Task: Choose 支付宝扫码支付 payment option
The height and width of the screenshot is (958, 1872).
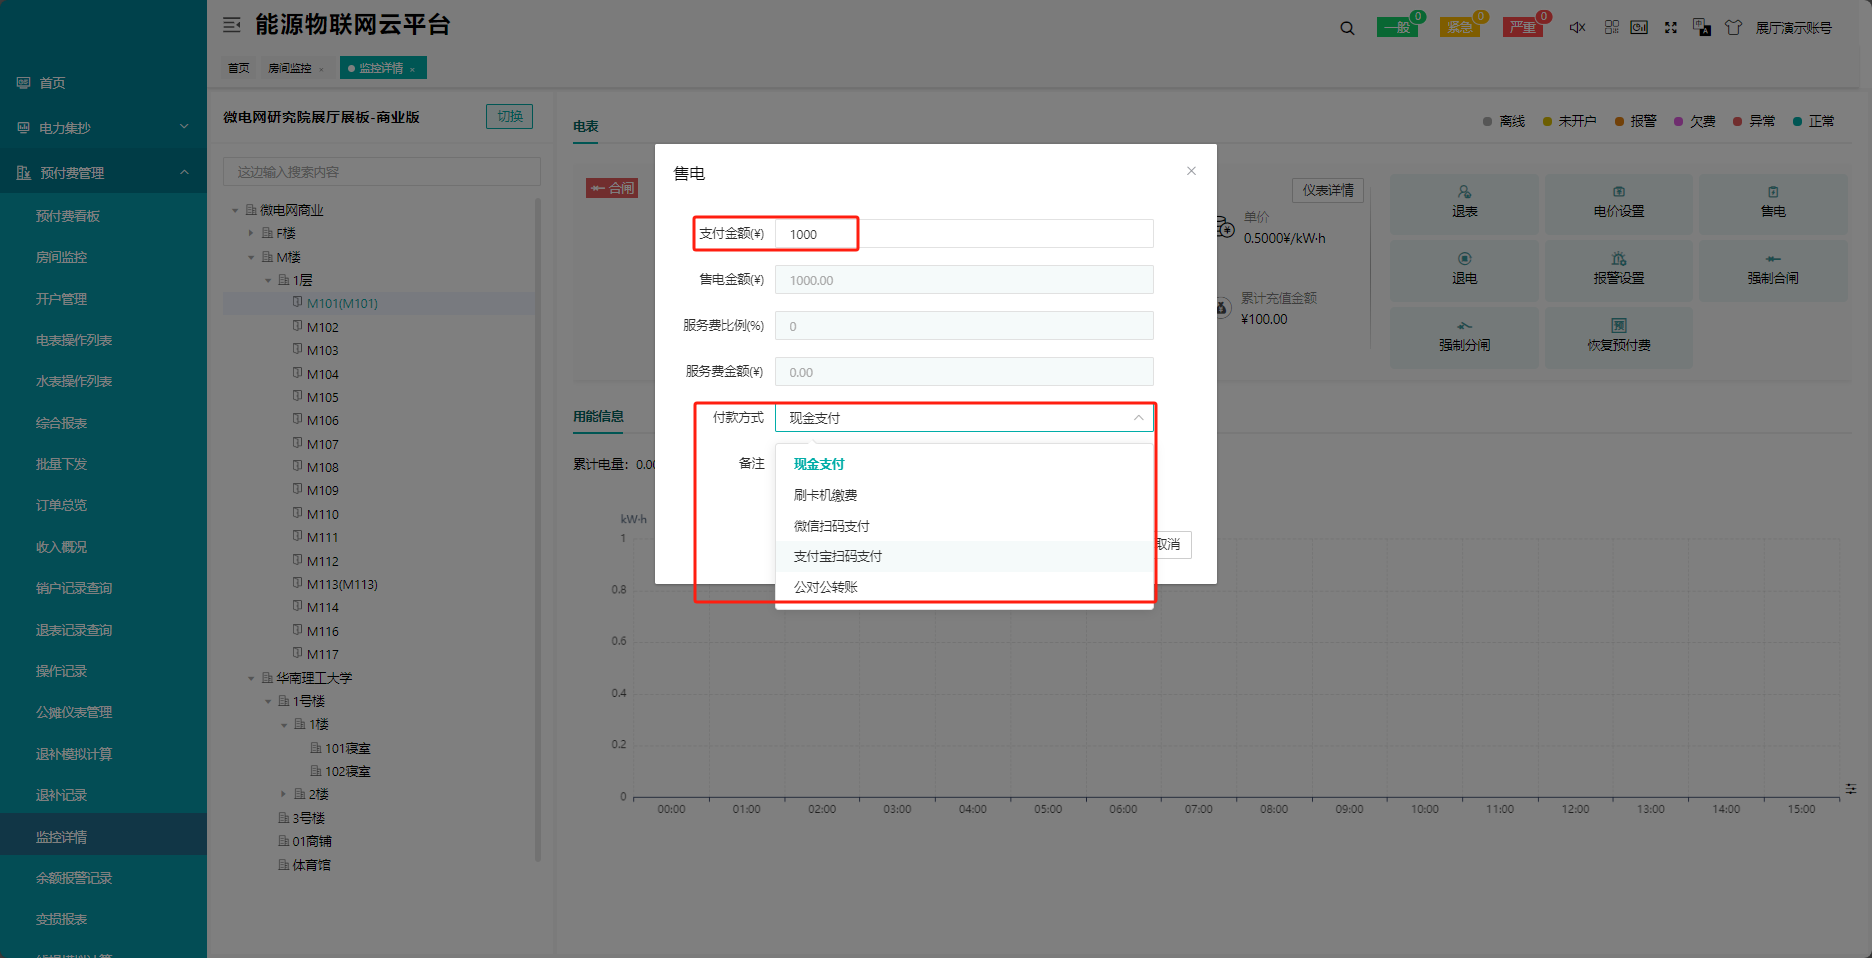Action: [838, 556]
